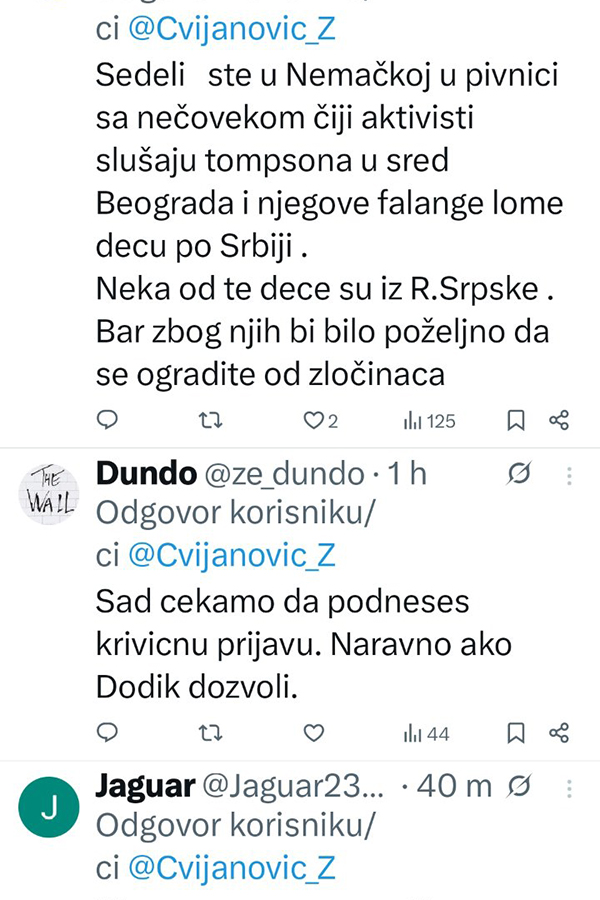Reply to Dundo's tweet

108,733
